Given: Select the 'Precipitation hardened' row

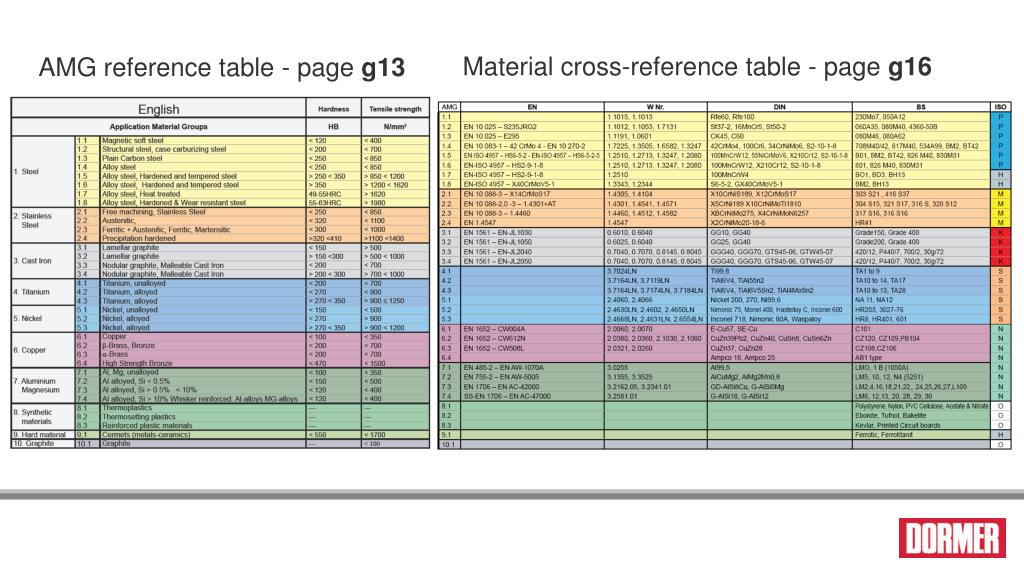Looking at the screenshot, I should pos(252,239).
